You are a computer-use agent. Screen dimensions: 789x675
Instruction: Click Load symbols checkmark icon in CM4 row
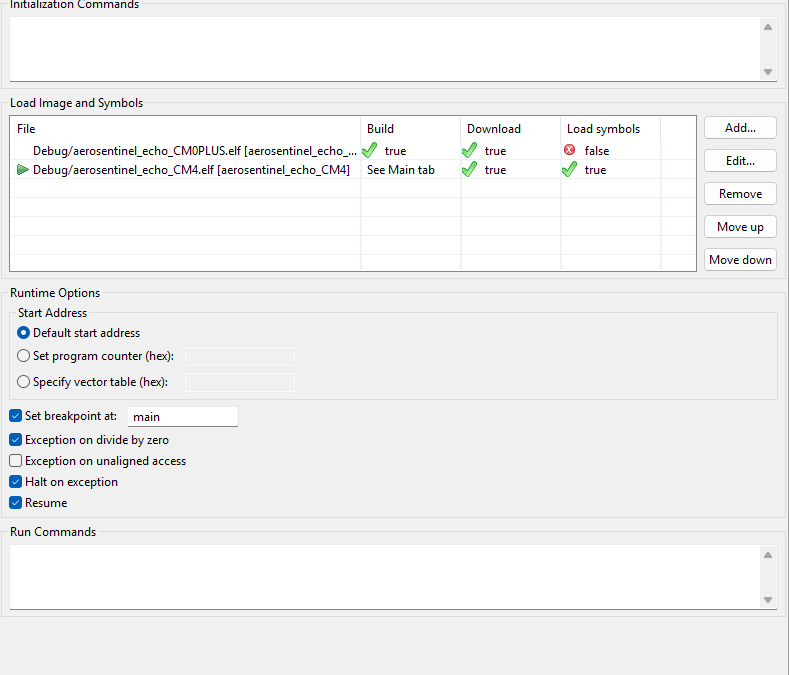[x=570, y=169]
